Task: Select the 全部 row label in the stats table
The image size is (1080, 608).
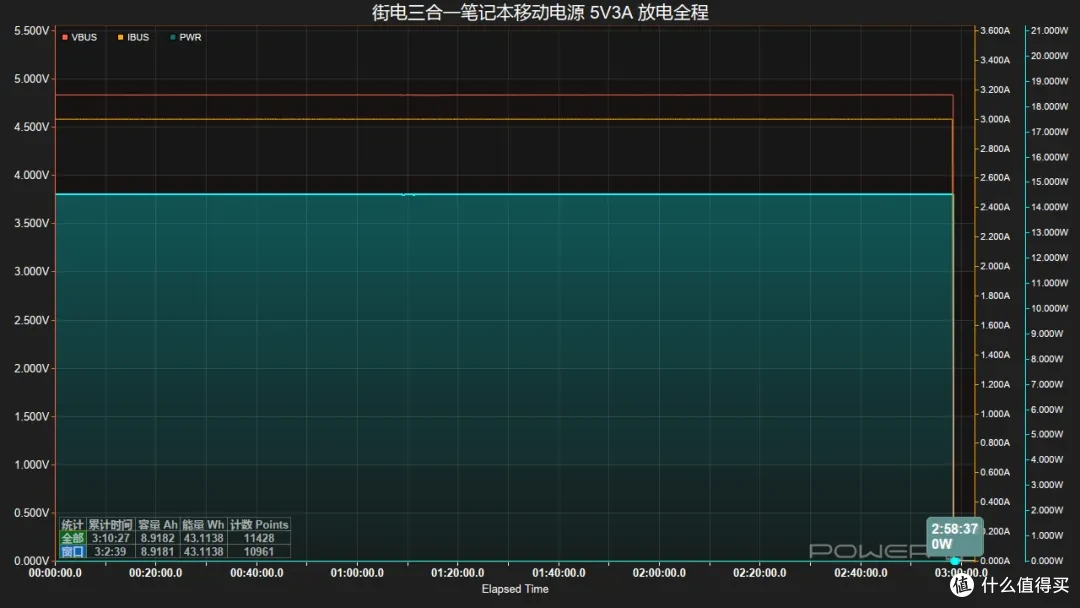Action: (x=72, y=538)
